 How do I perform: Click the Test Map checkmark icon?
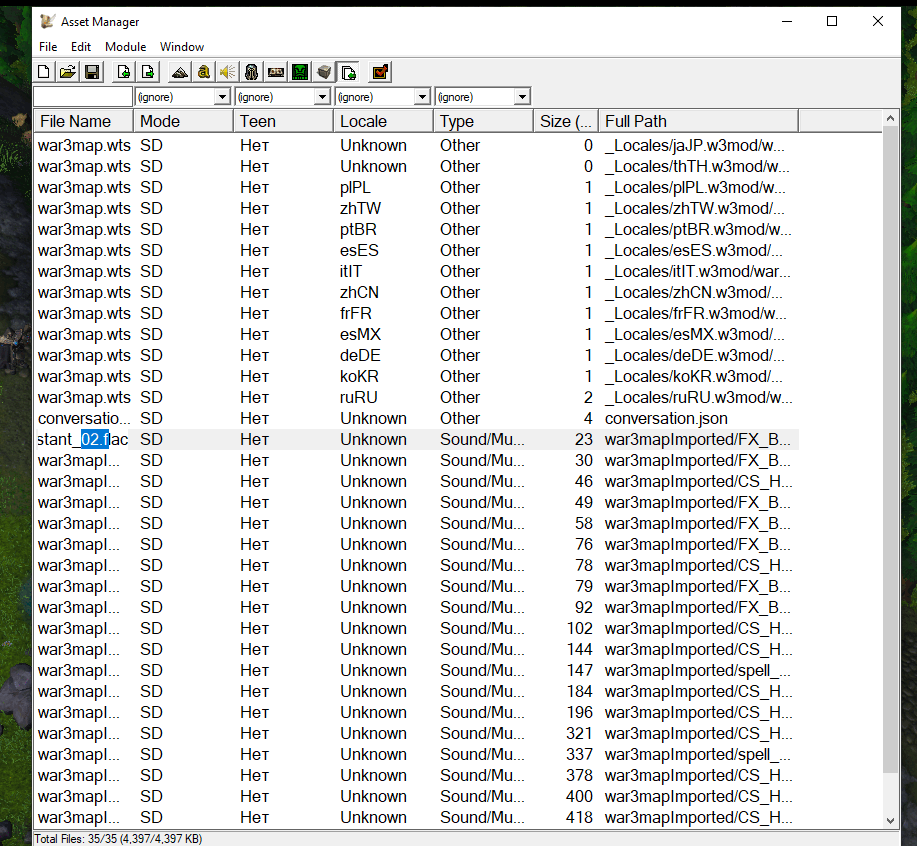point(380,72)
